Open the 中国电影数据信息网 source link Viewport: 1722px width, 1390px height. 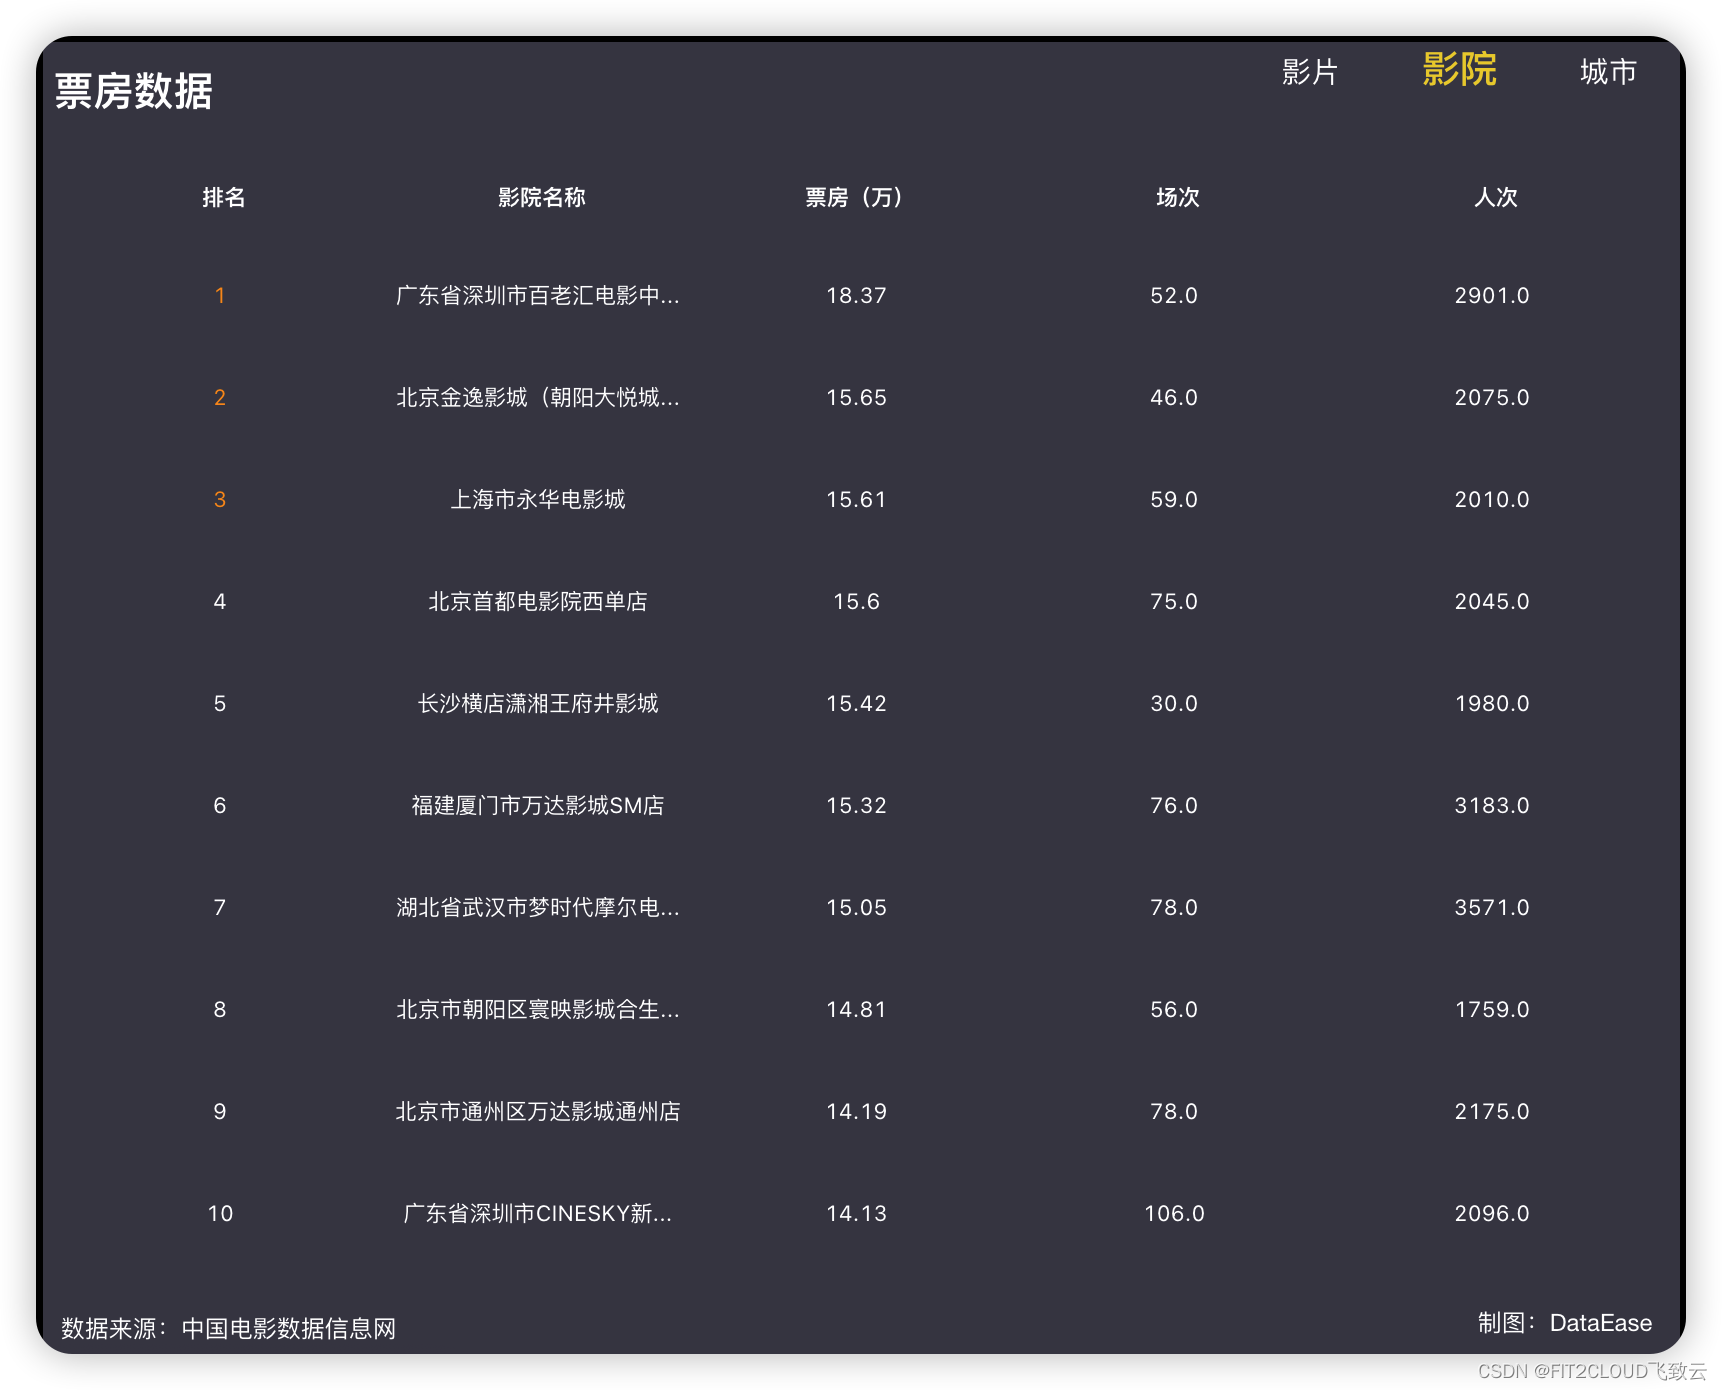[288, 1328]
